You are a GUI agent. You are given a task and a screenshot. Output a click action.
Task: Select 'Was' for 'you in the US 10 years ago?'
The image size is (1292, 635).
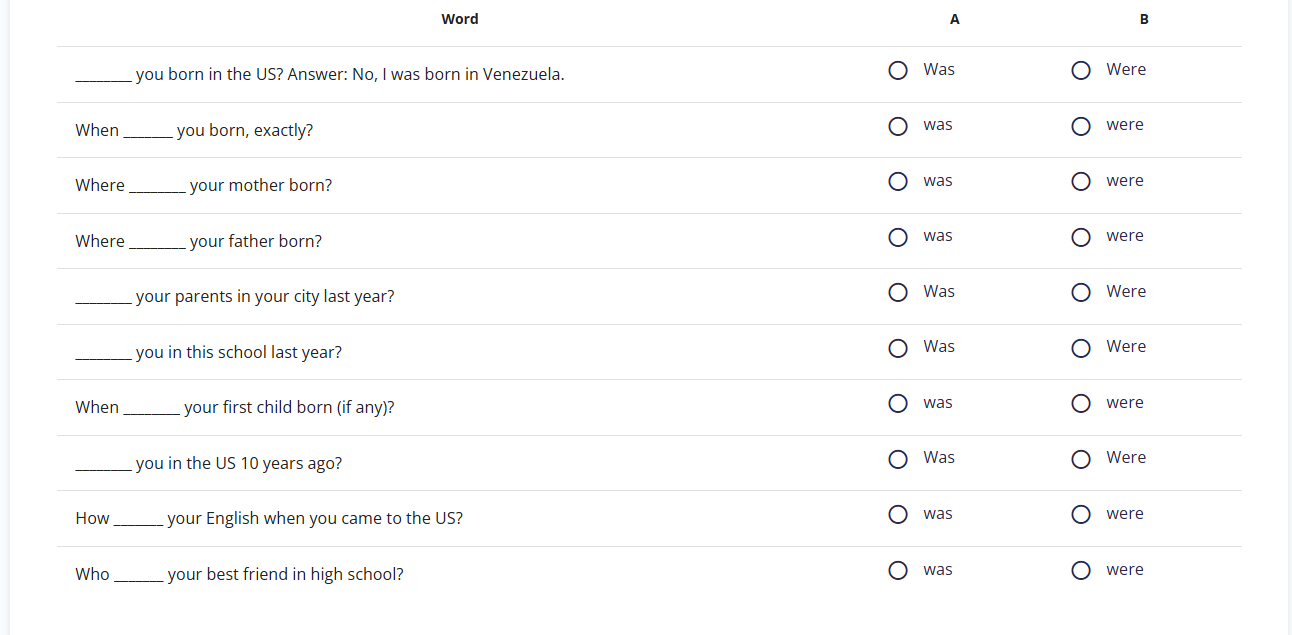pyautogui.click(x=898, y=459)
